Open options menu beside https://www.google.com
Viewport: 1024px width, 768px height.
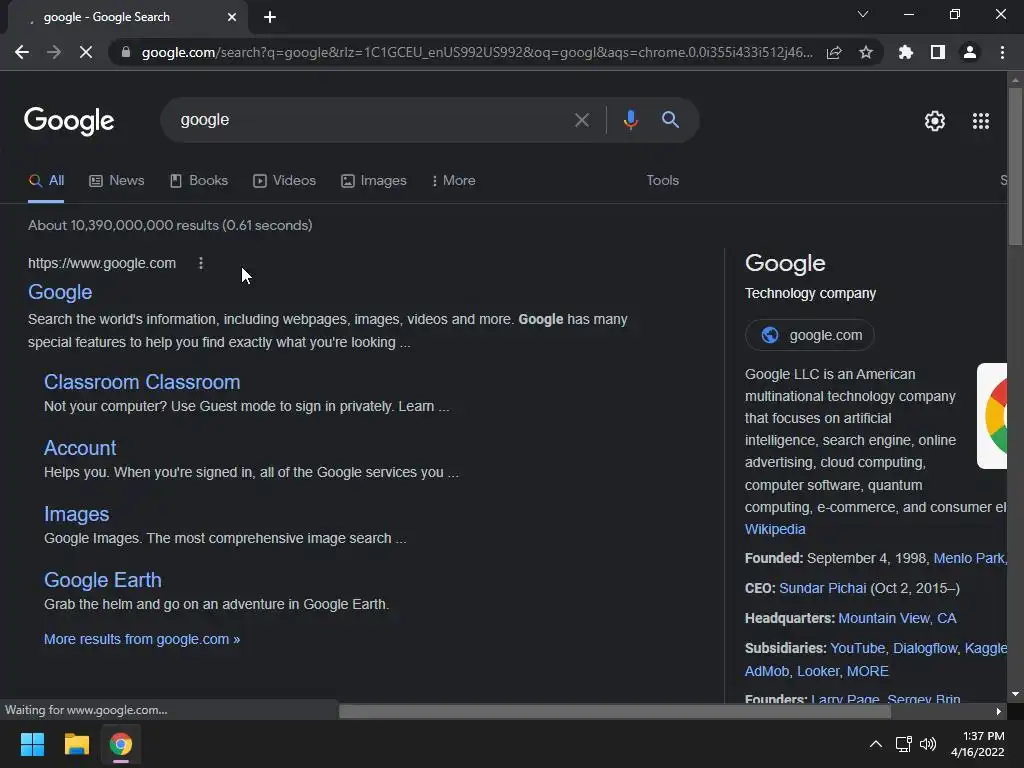200,263
